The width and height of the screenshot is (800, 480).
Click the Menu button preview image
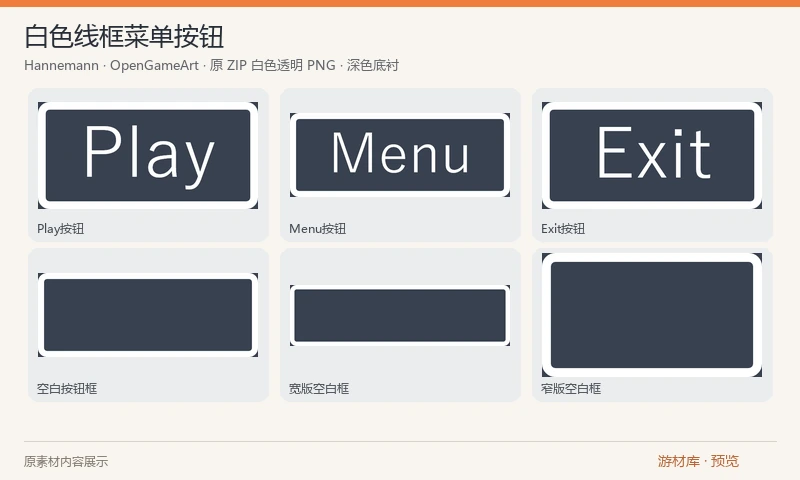400,155
